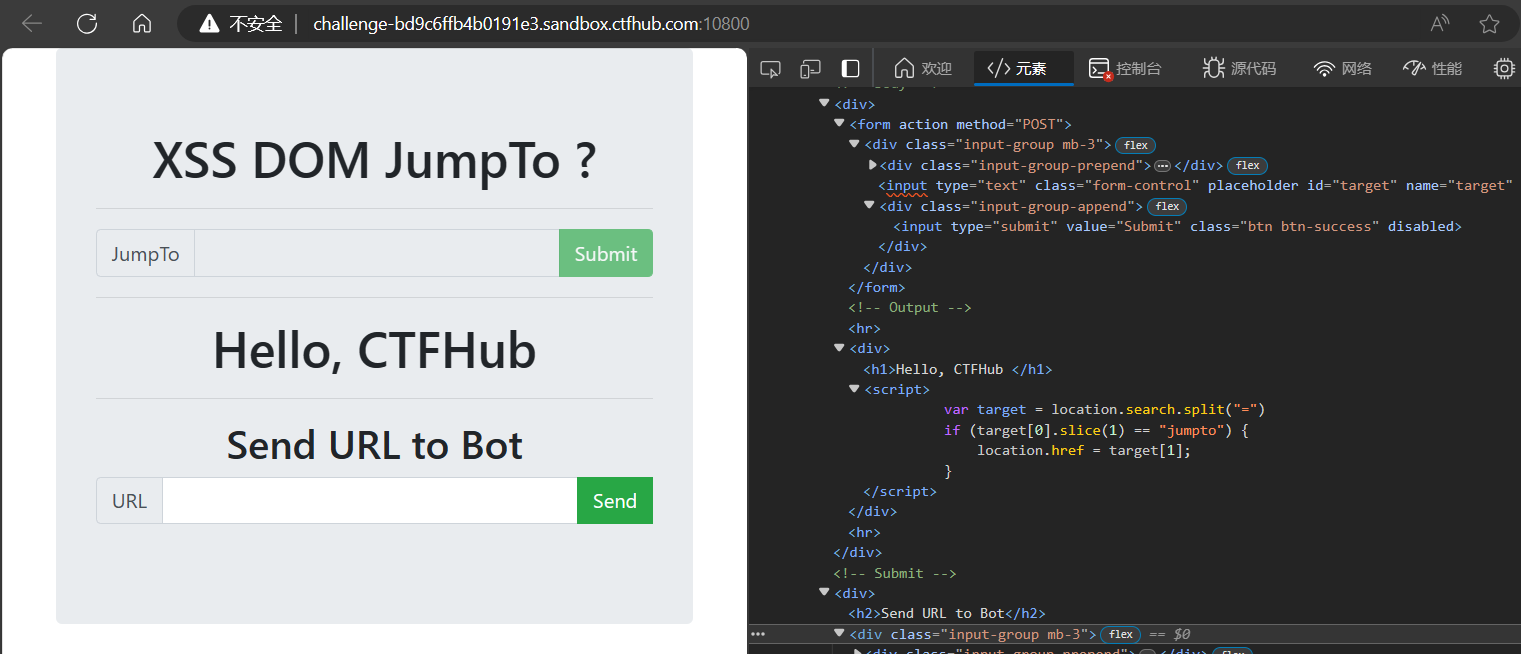Collapse the div below the Submit comment

click(x=824, y=593)
